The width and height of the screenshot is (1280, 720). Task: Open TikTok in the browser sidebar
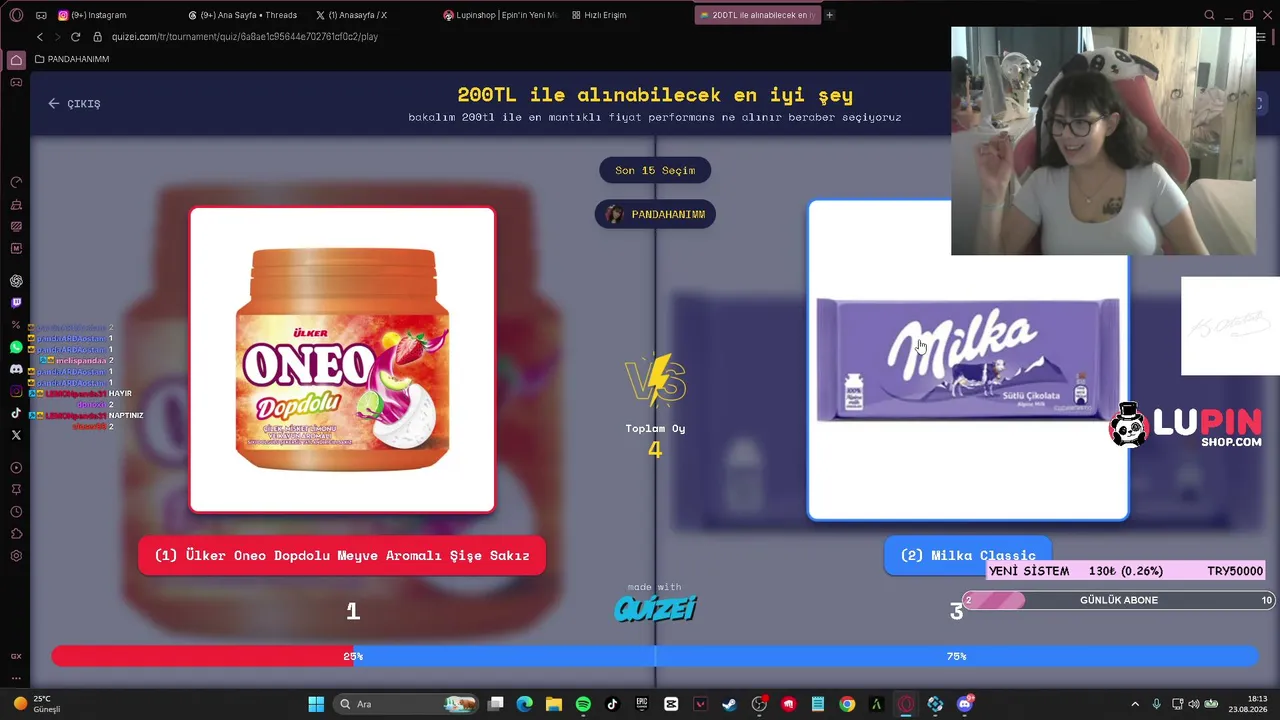point(16,413)
